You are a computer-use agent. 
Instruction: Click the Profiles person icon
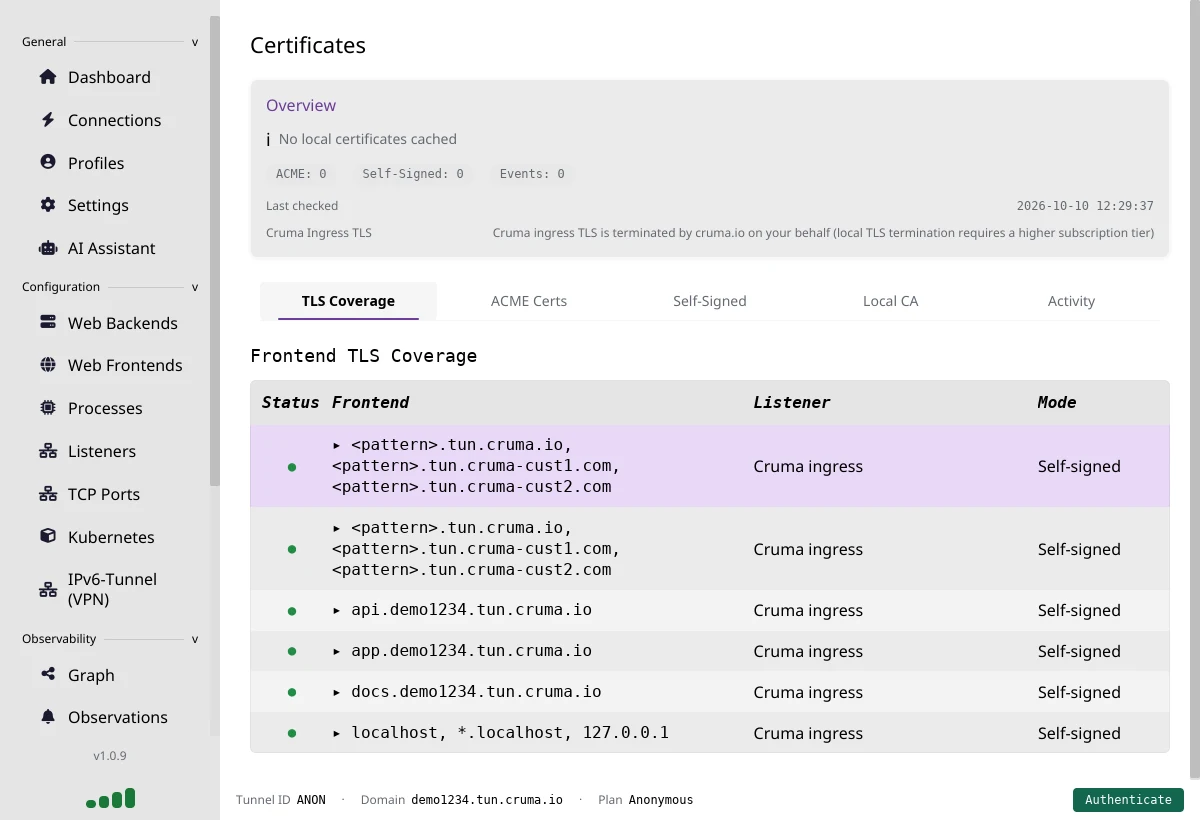coord(48,162)
